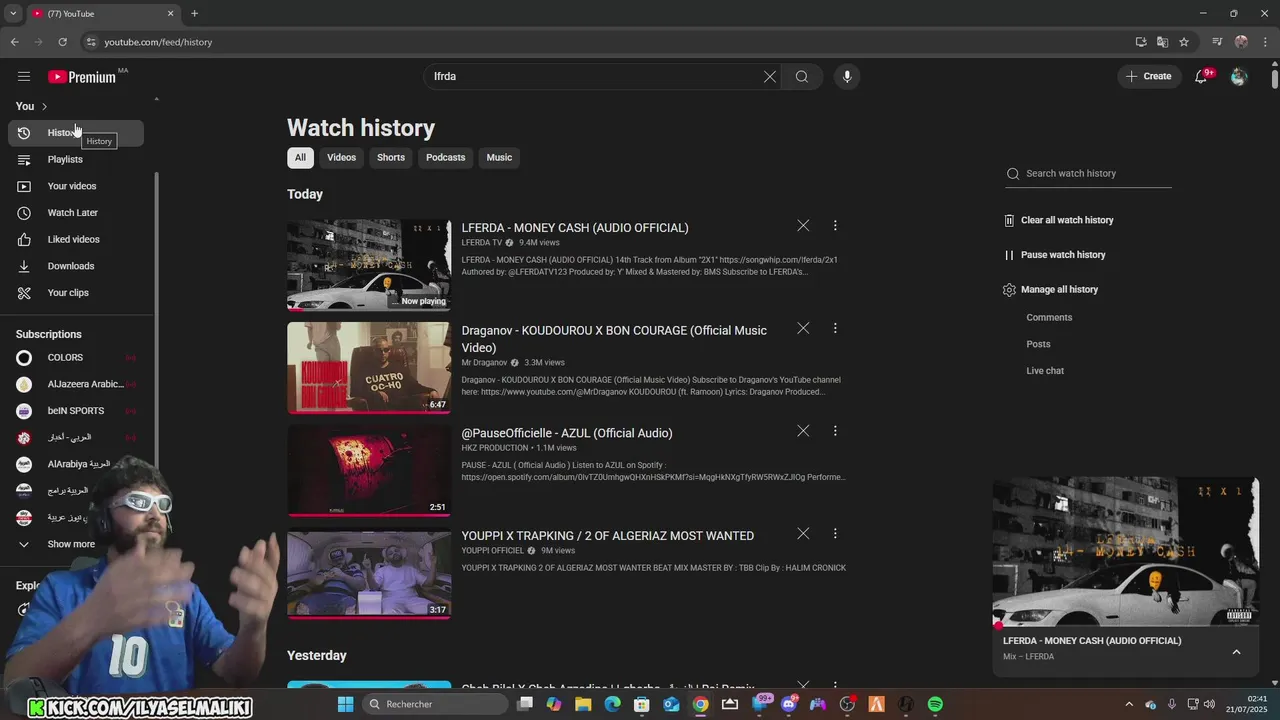Open the Draganov KOUDOUROU thumbnail

[369, 368]
